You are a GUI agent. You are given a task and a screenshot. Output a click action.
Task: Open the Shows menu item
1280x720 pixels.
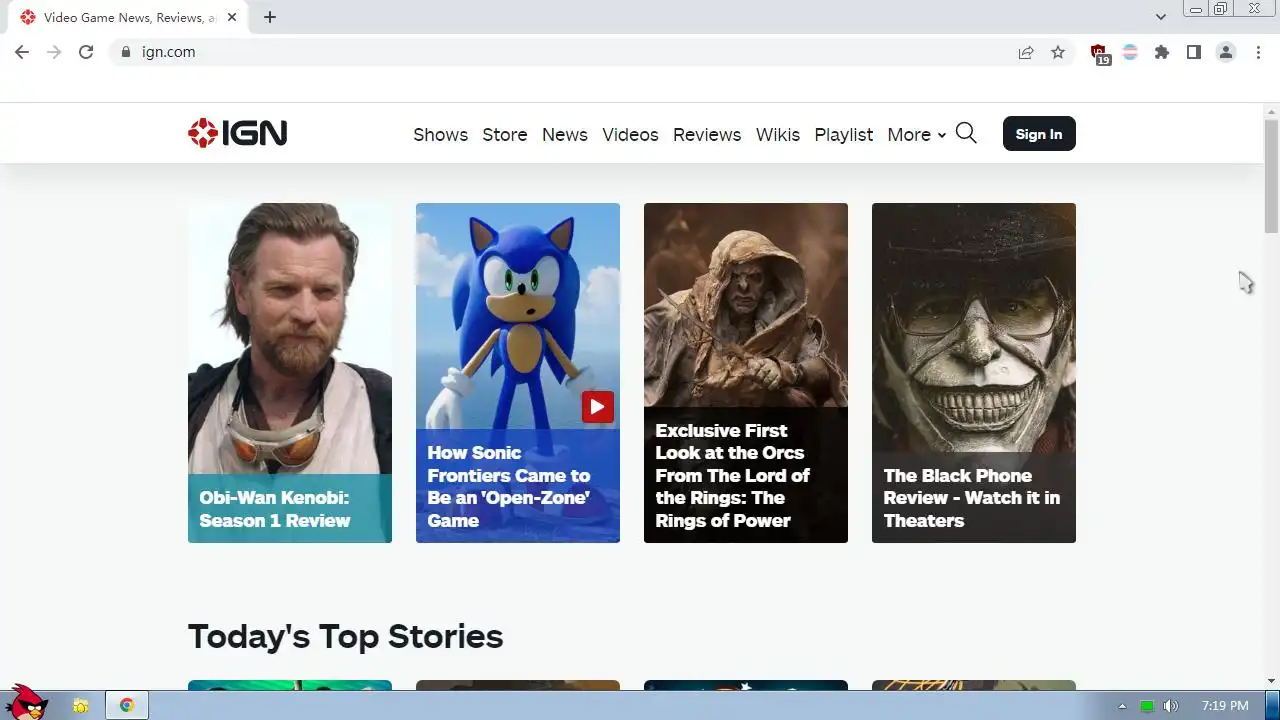tap(440, 134)
